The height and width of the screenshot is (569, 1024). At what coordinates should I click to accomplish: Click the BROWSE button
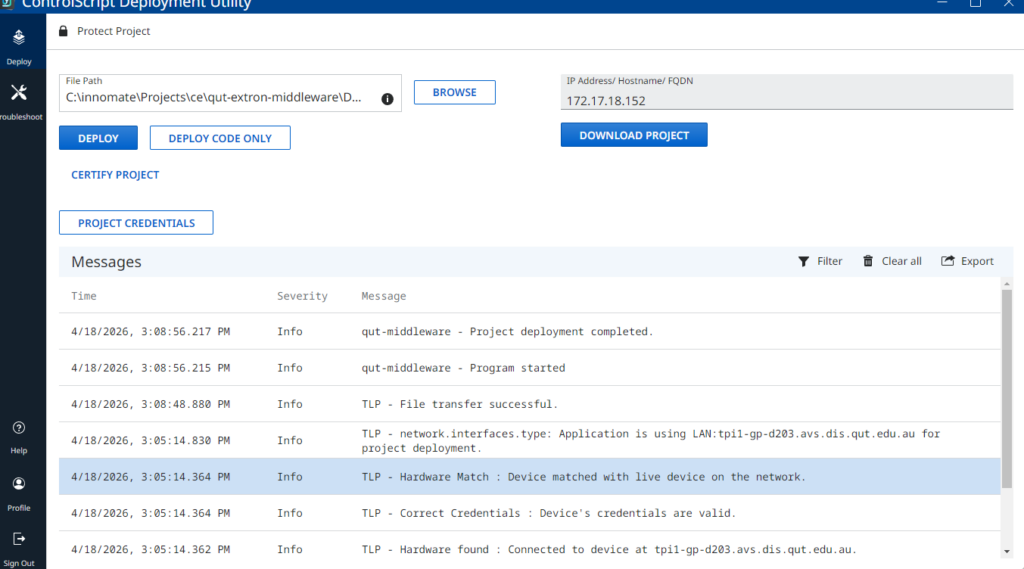pyautogui.click(x=454, y=92)
